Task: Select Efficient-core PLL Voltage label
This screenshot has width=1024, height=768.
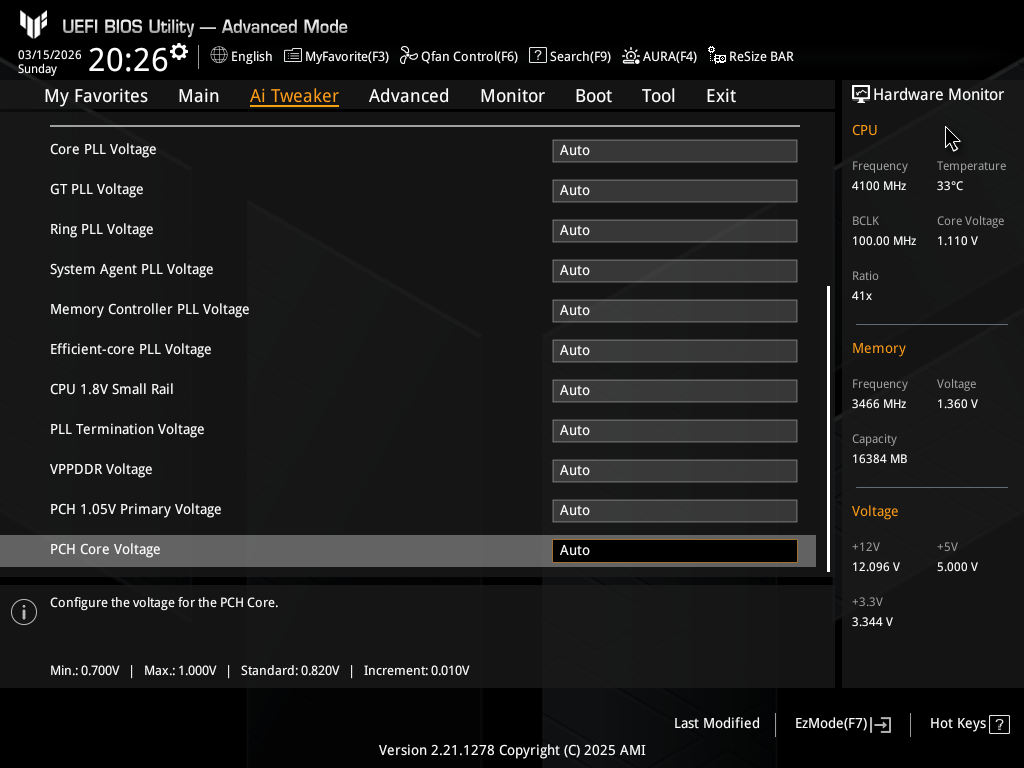Action: (131, 349)
